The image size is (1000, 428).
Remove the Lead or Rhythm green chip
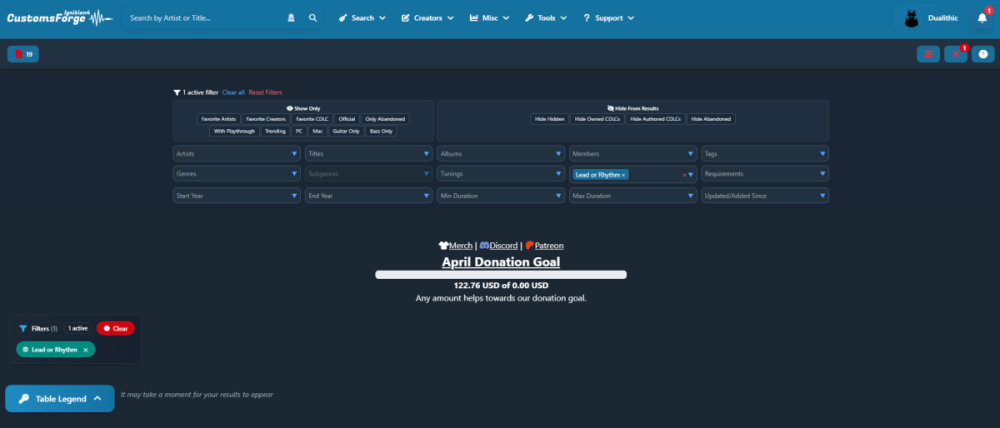tap(86, 350)
